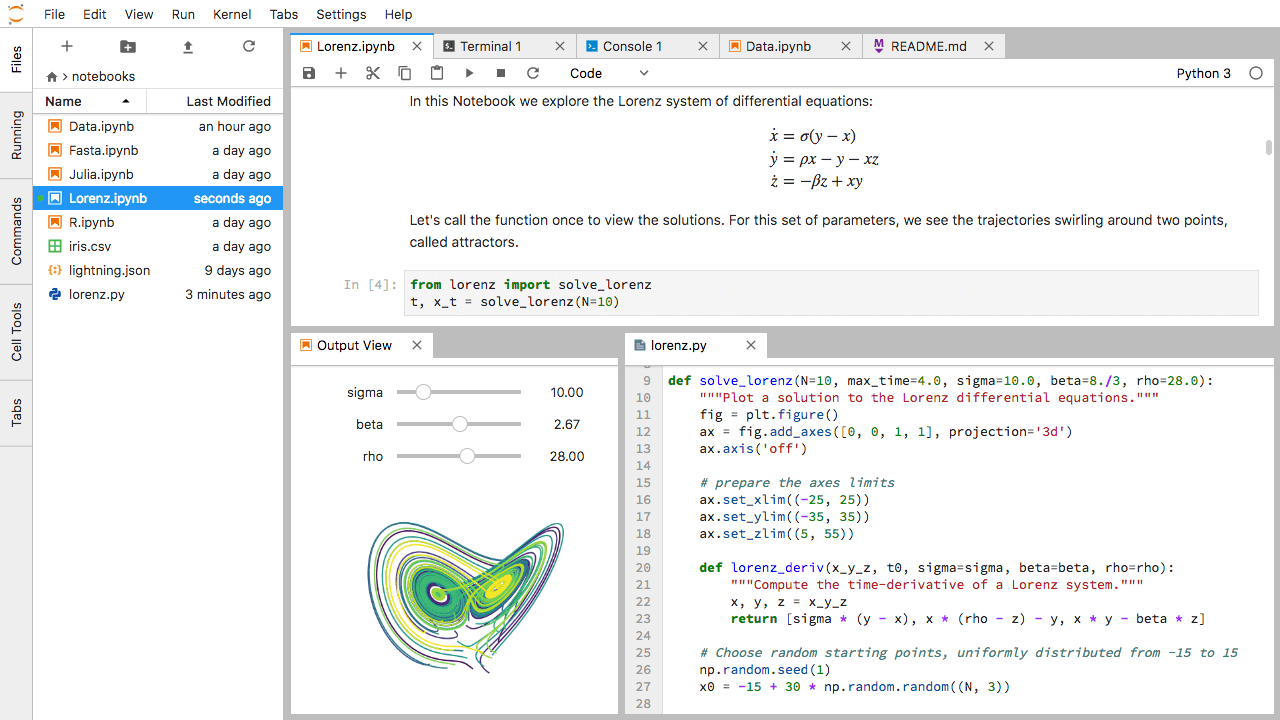Switch to the Terminal 1 tab
1280x720 pixels.
(x=492, y=45)
